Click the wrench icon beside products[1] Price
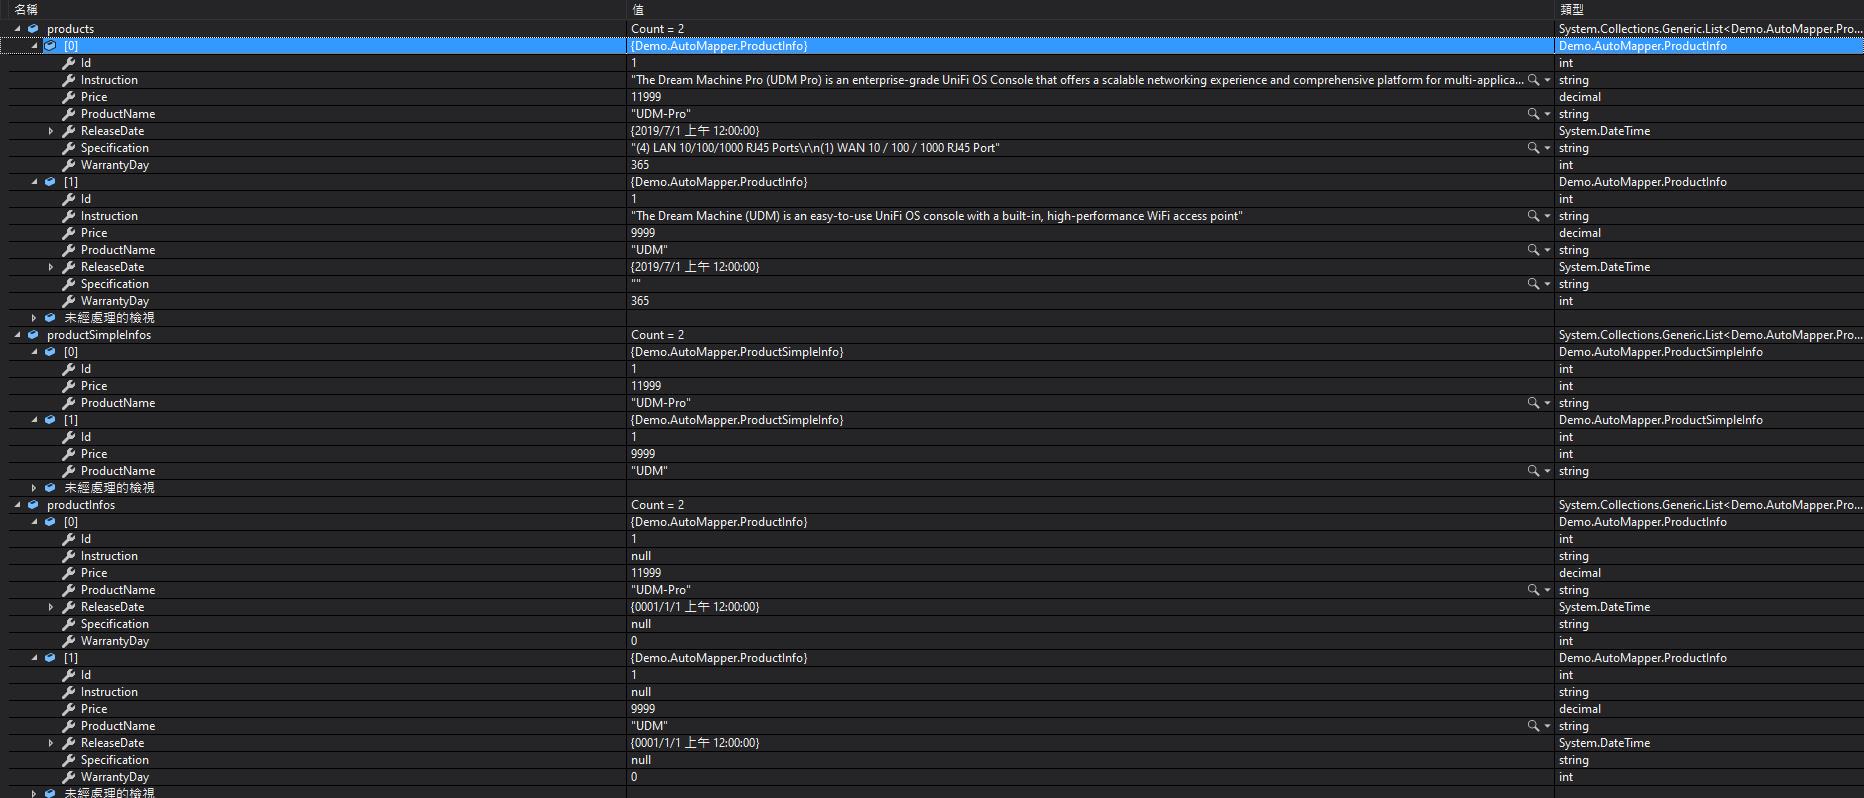 pos(68,233)
